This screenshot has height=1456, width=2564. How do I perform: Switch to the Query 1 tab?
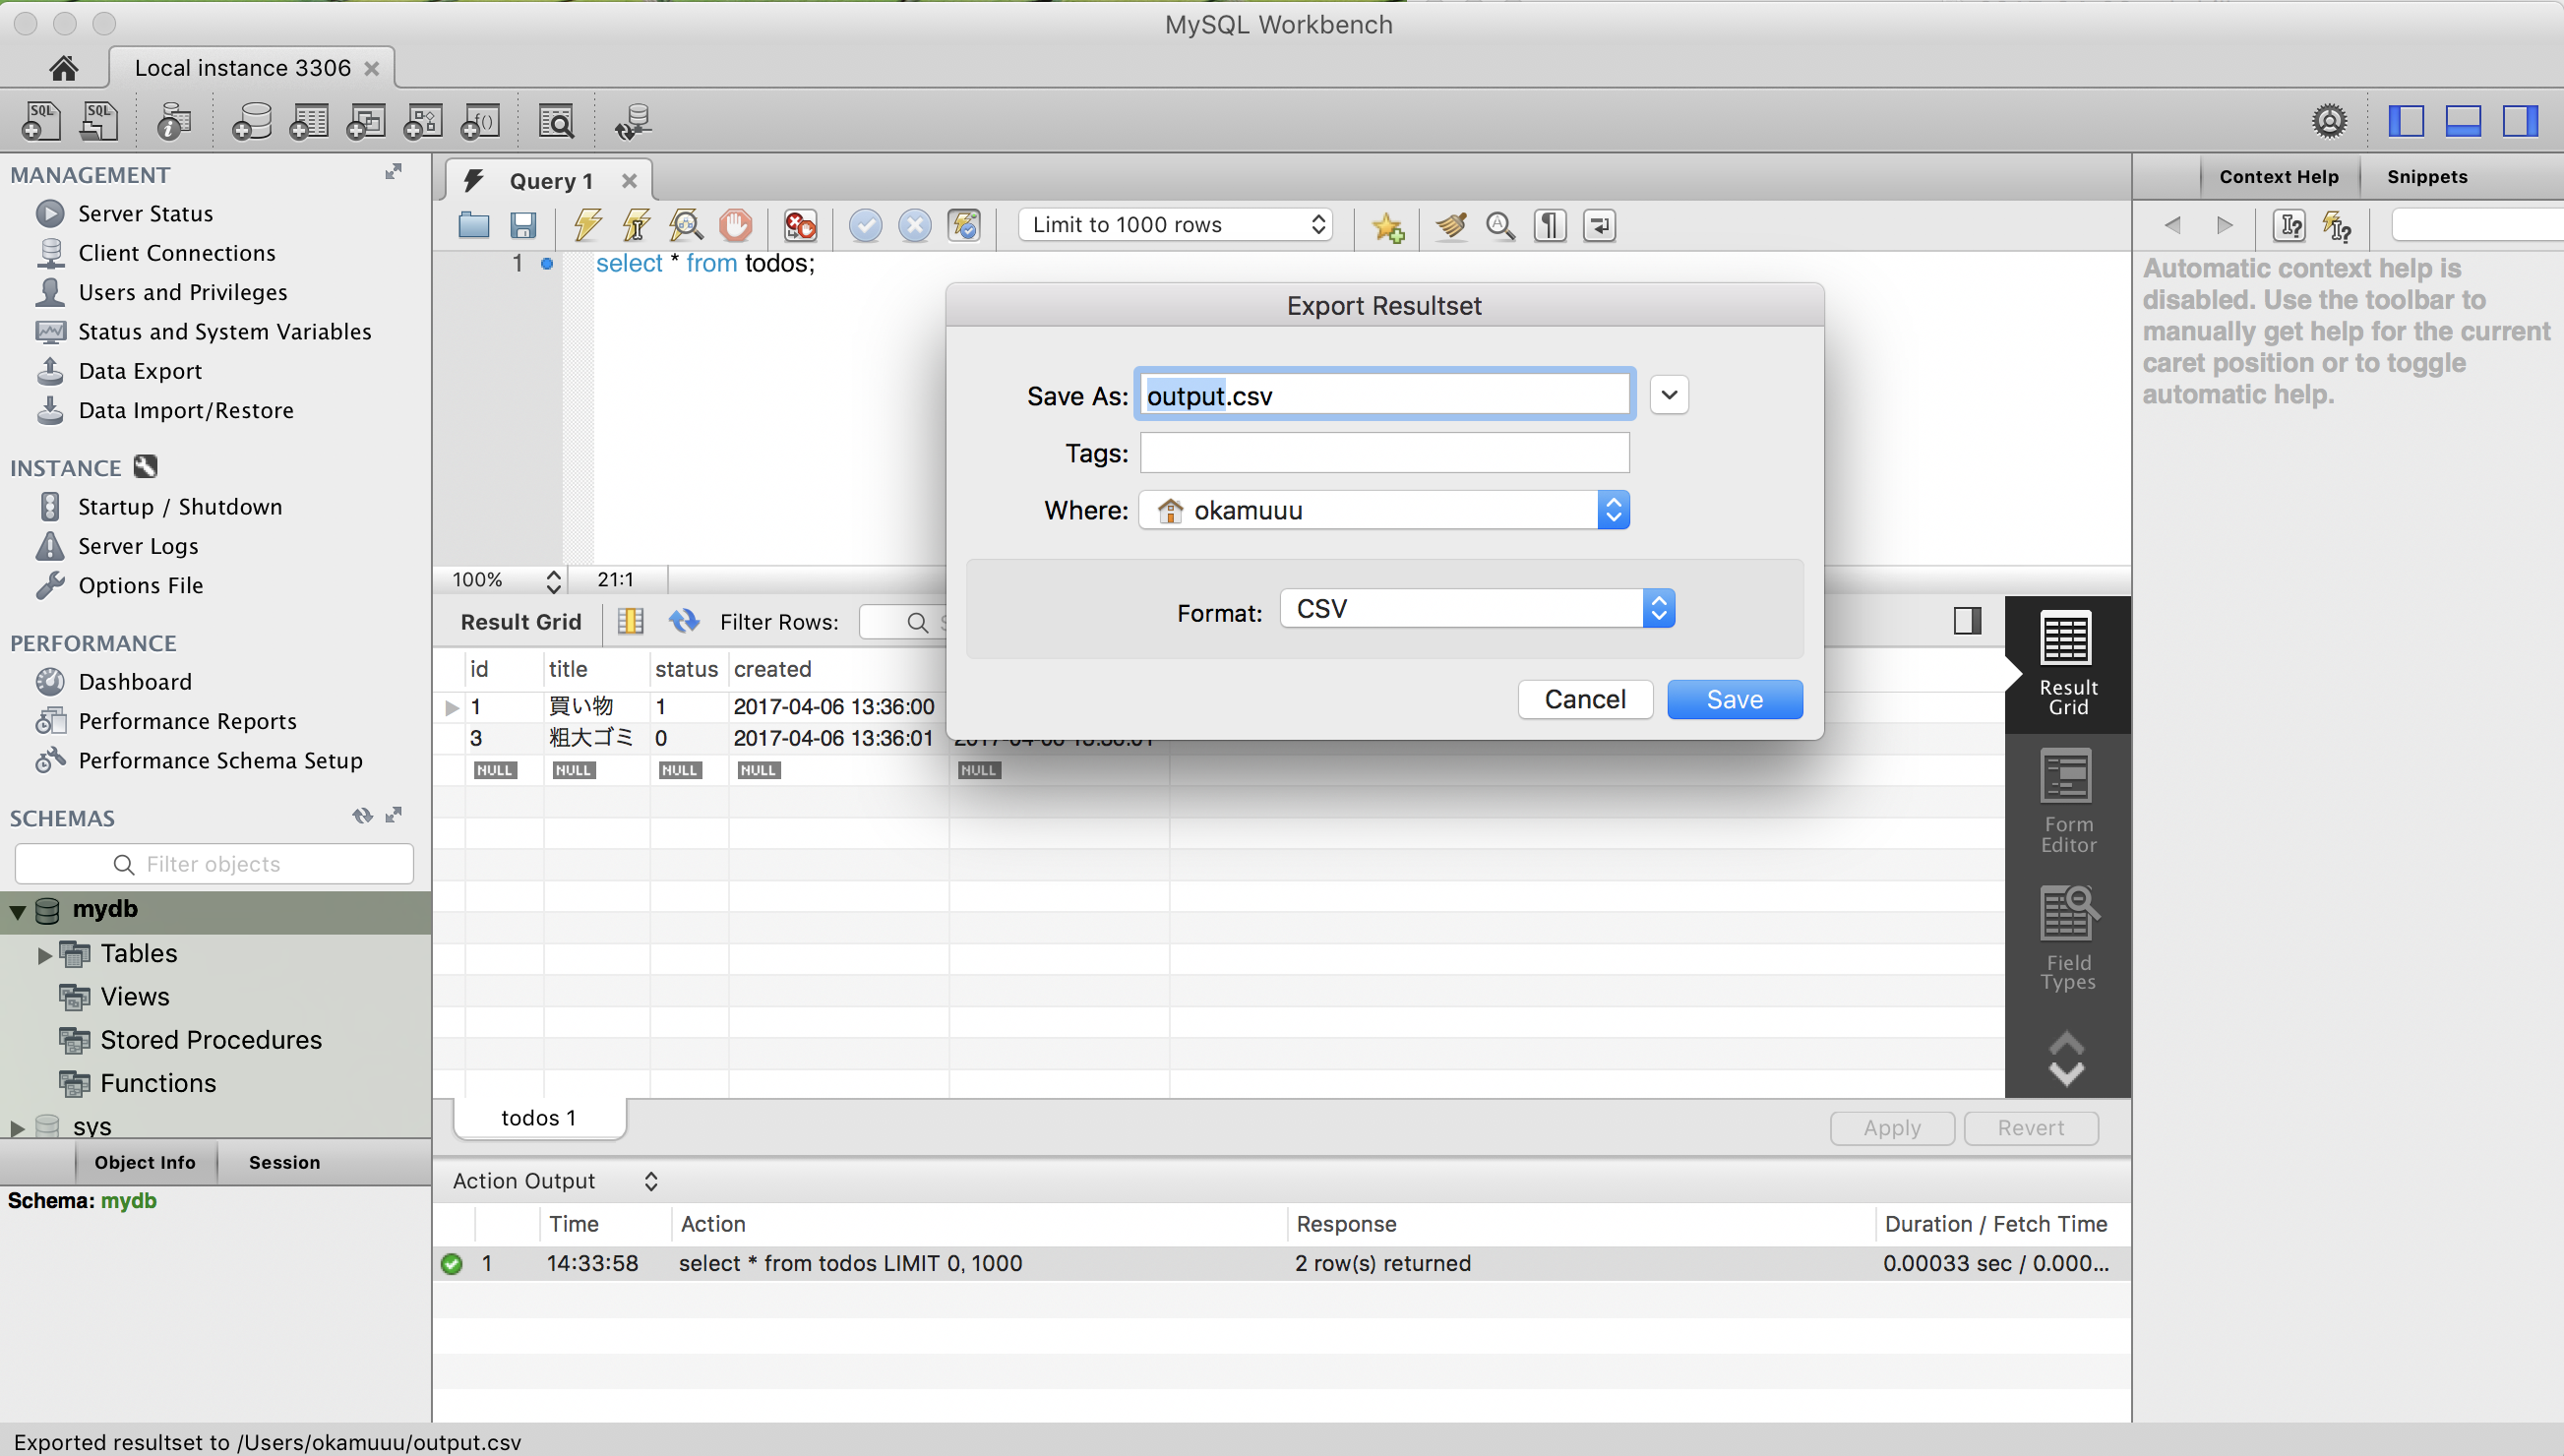click(550, 181)
